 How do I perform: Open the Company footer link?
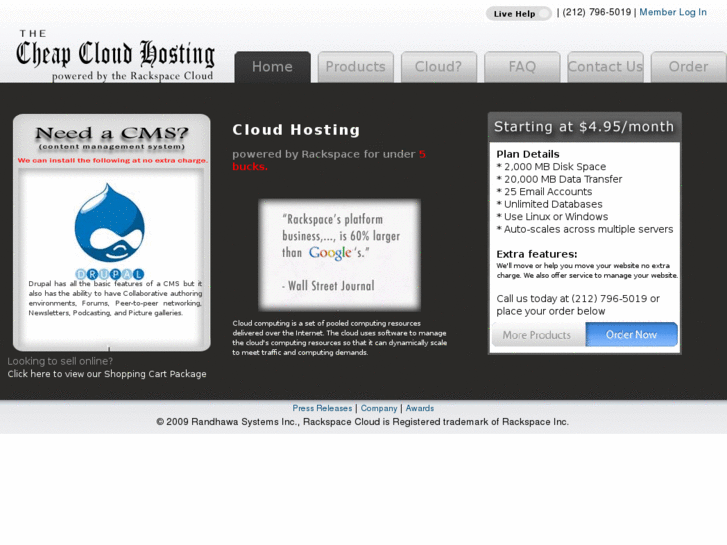click(x=379, y=408)
